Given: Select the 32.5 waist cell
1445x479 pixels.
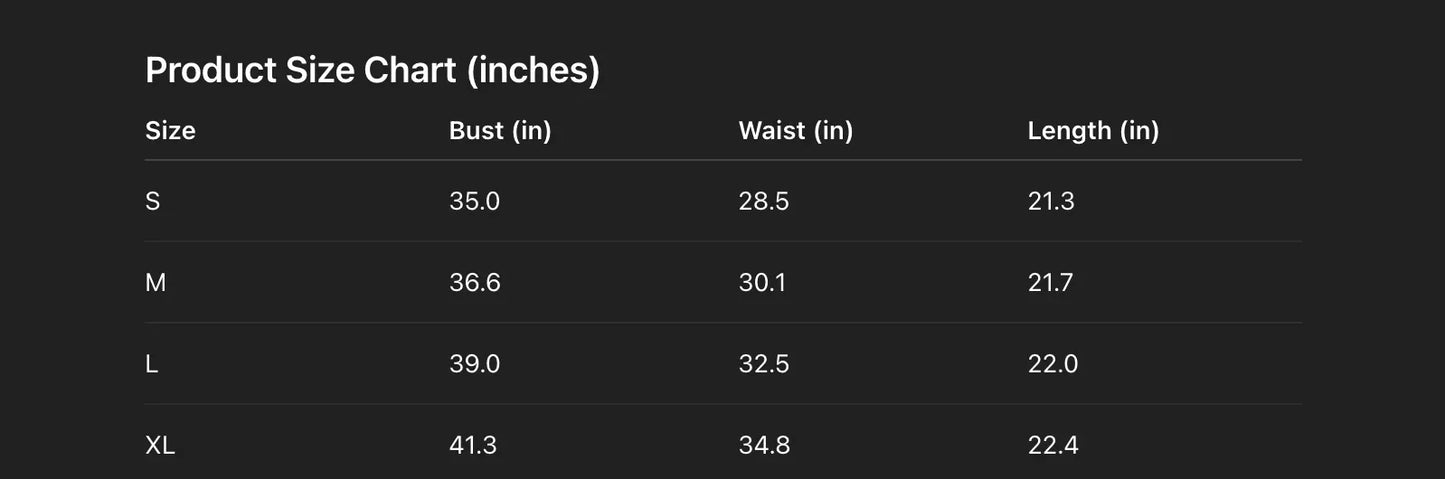Looking at the screenshot, I should pyautogui.click(x=764, y=364).
